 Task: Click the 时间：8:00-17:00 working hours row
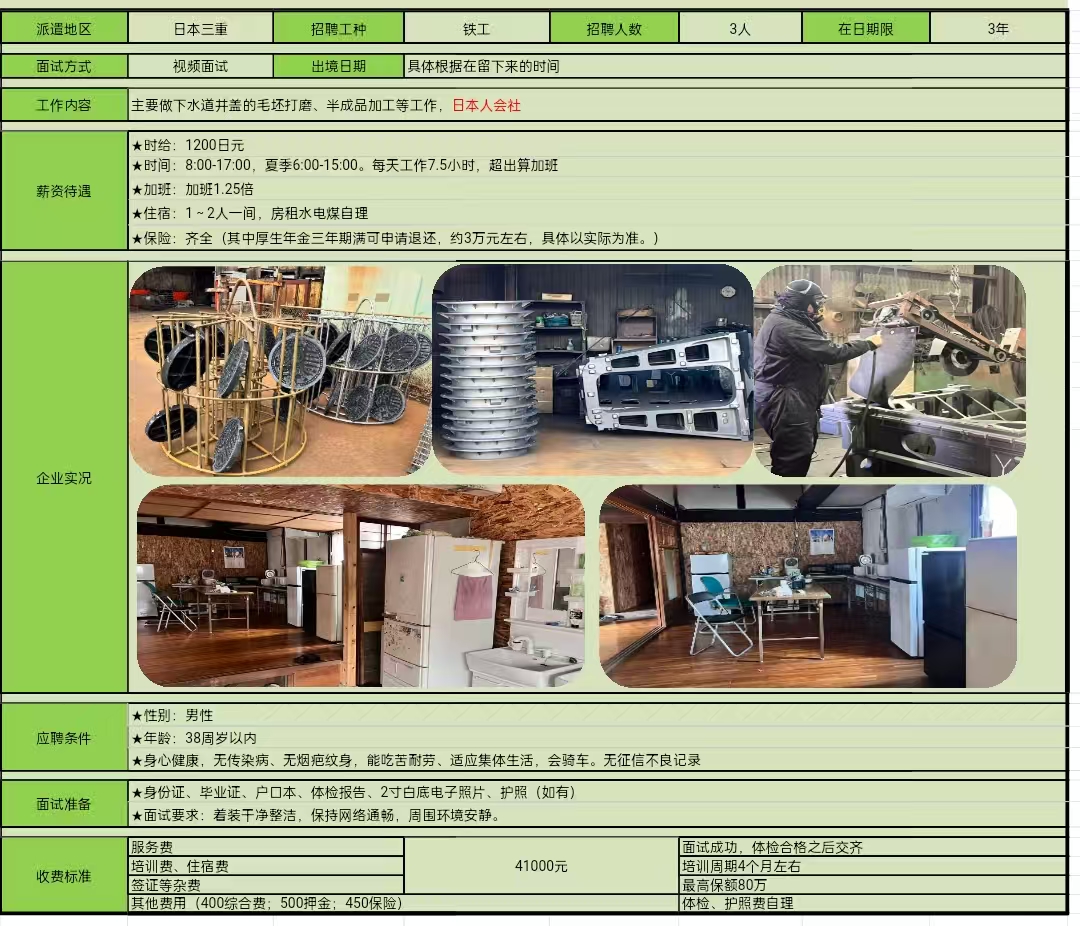click(597, 165)
